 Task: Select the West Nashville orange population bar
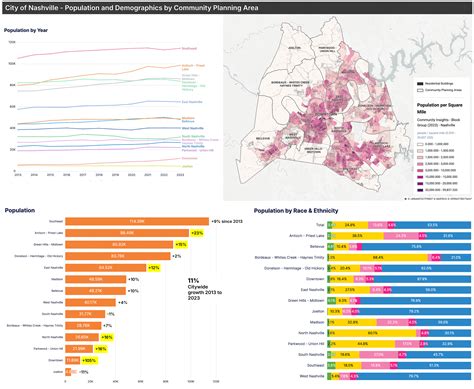(x=90, y=302)
